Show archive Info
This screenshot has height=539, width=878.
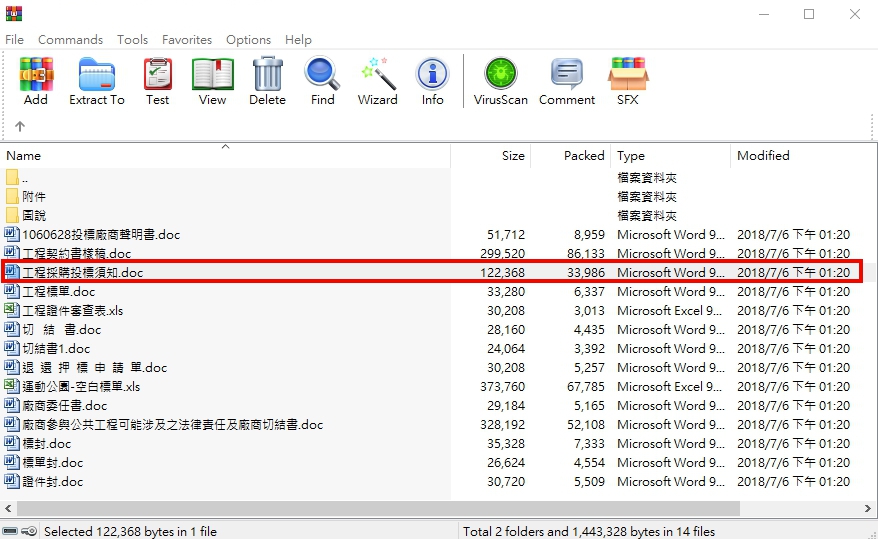[432, 74]
